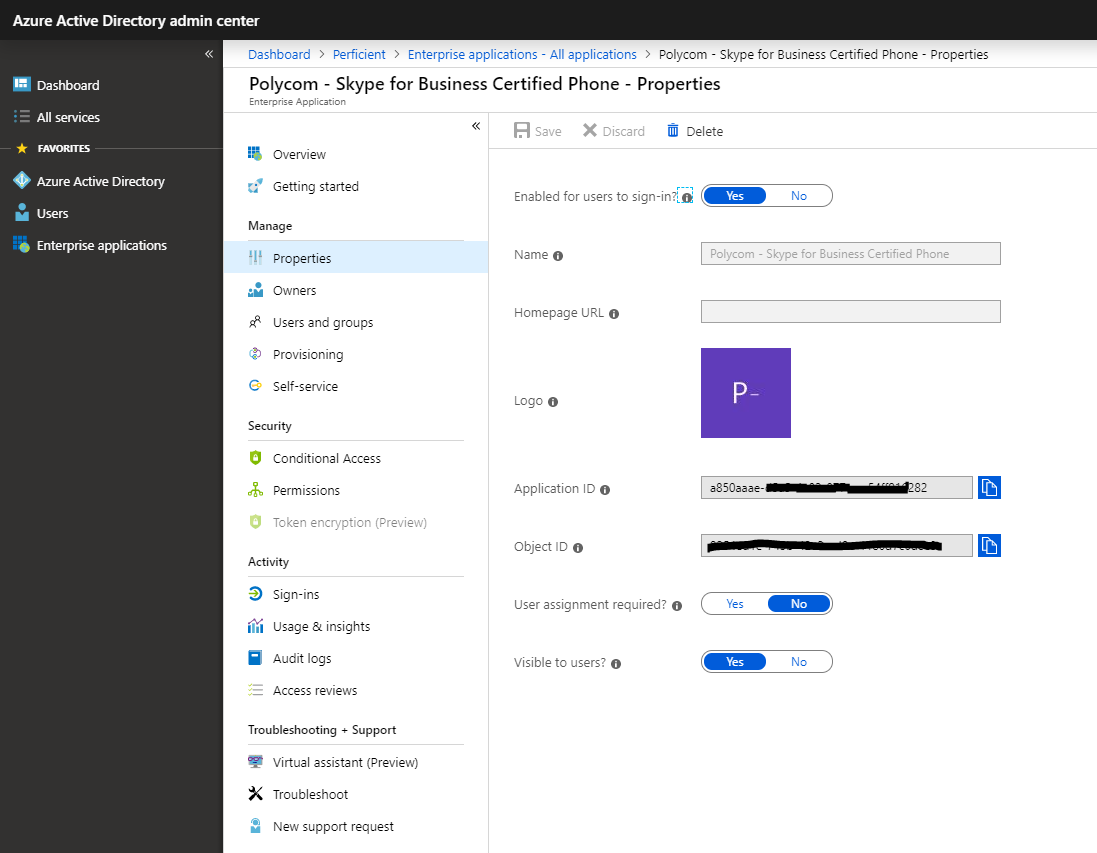This screenshot has height=853, width=1097.
Task: Click the Troubleshoot wrench icon
Action: click(255, 794)
